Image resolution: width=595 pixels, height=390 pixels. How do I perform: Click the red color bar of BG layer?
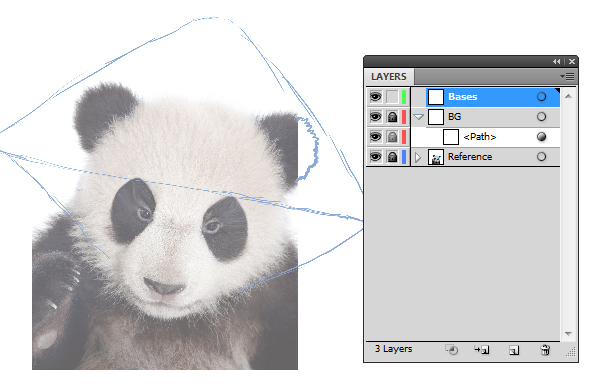pos(404,117)
